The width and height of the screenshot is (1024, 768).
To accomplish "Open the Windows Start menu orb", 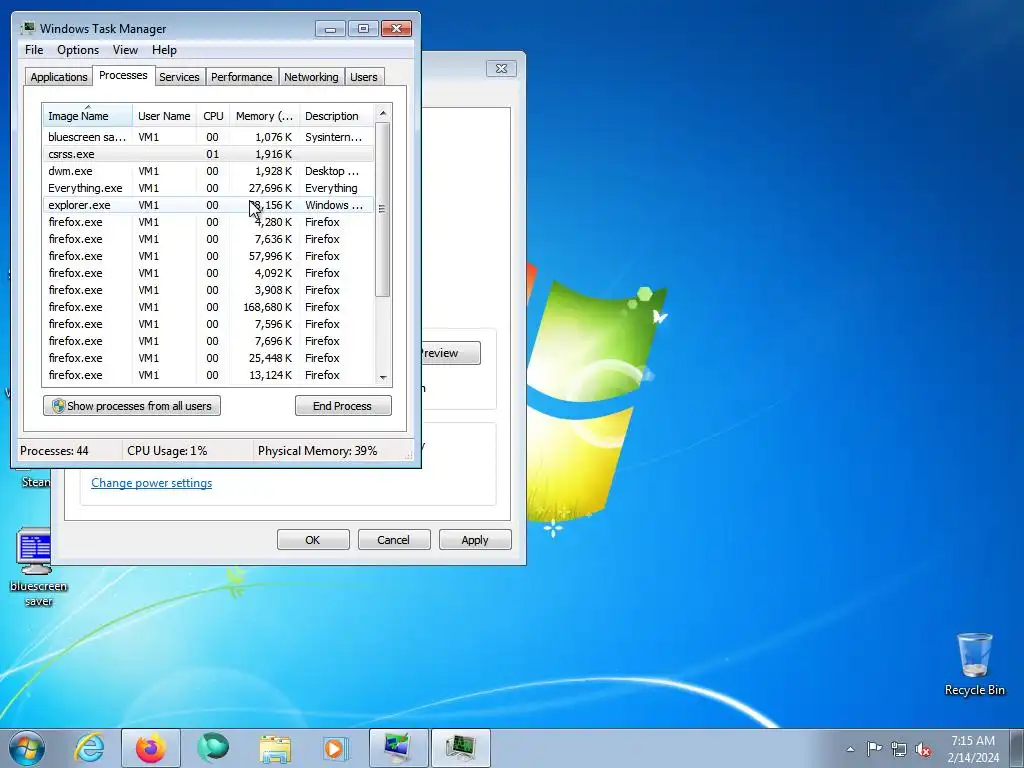I will coord(27,748).
